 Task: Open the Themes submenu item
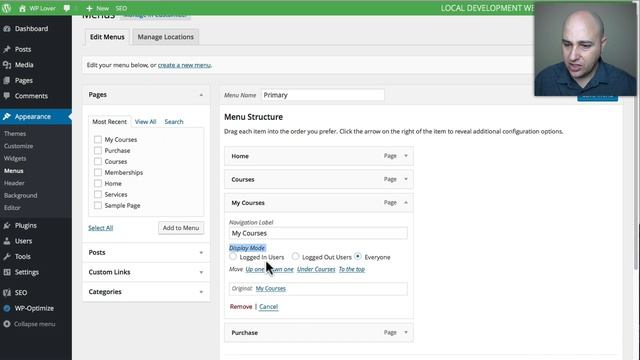(x=15, y=133)
